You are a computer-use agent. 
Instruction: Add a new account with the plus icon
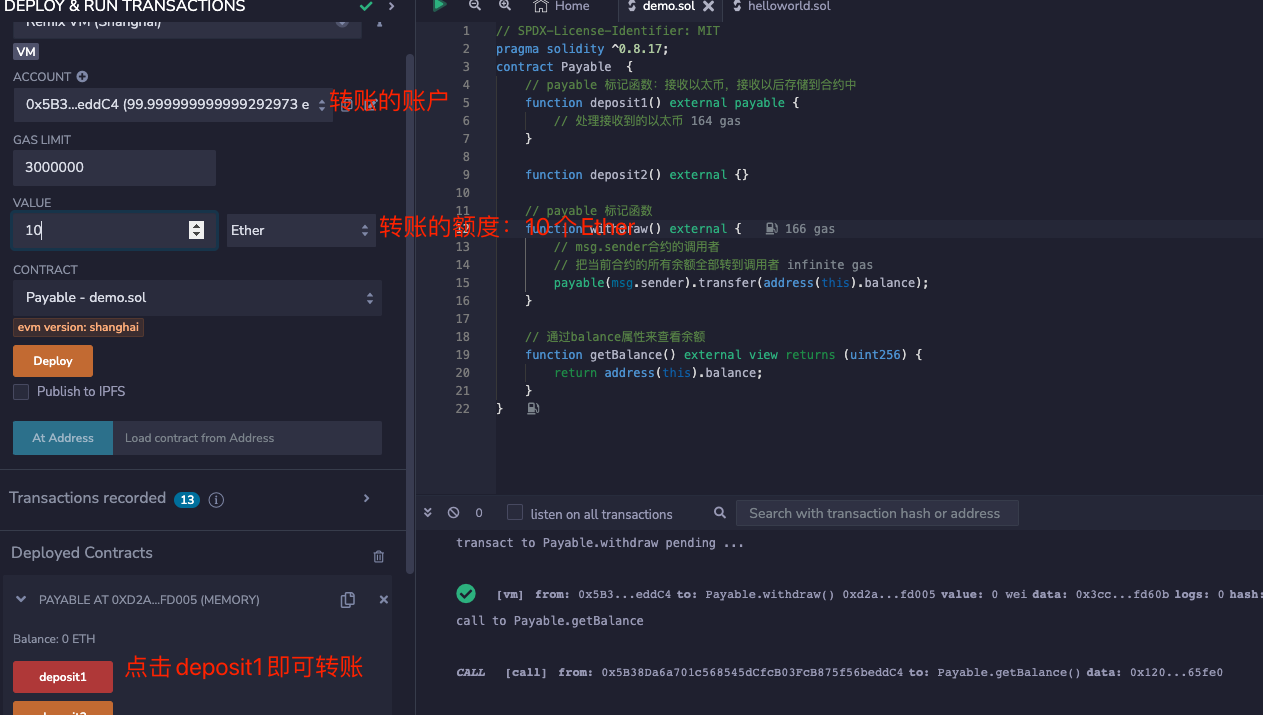point(82,77)
